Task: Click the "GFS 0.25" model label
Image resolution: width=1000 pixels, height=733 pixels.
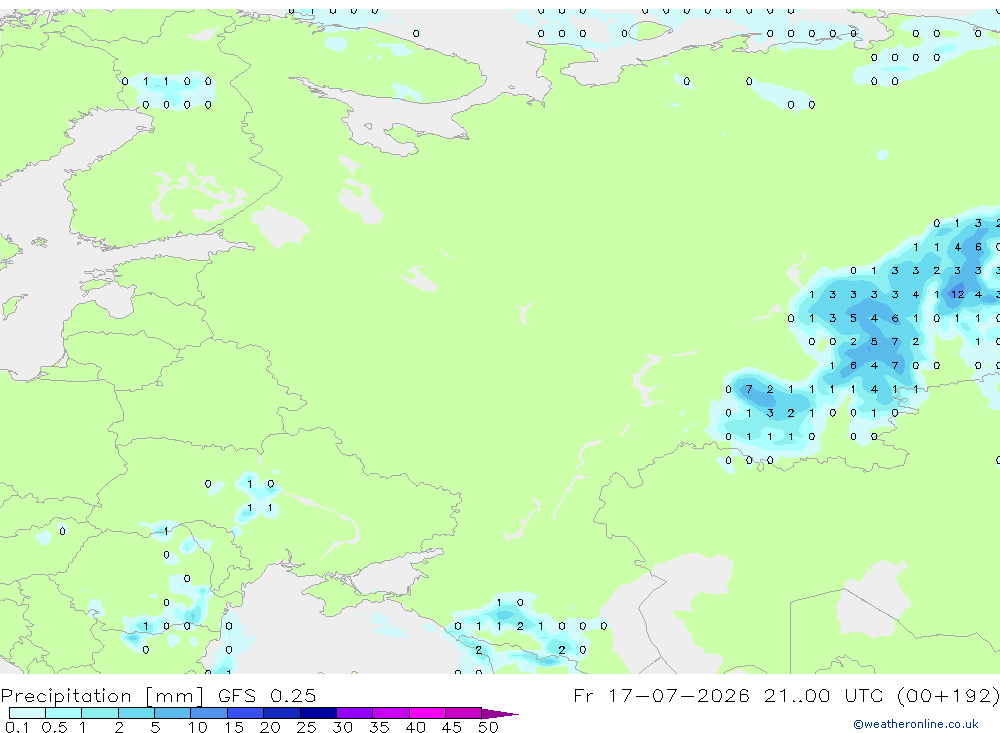Action: pos(267,695)
